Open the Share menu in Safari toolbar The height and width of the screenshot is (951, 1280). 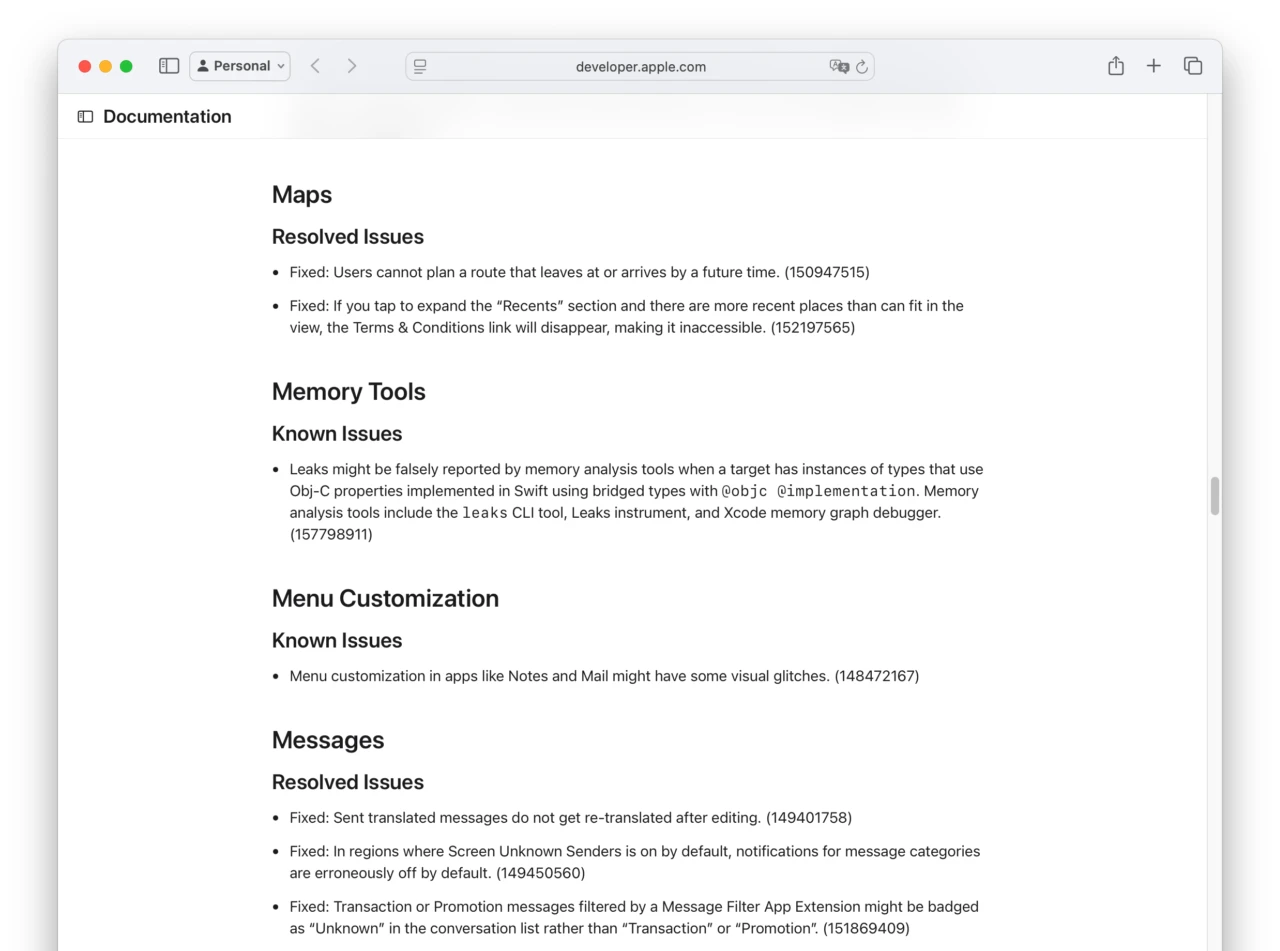1115,66
